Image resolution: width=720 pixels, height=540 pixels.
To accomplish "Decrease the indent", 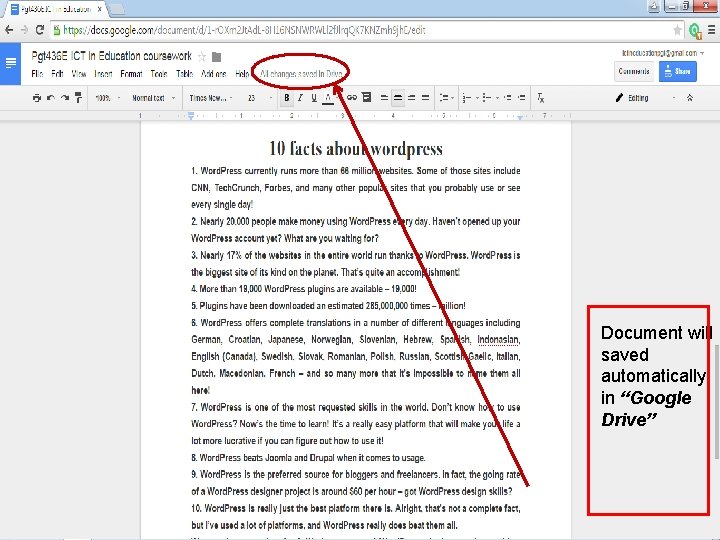I will 507,98.
